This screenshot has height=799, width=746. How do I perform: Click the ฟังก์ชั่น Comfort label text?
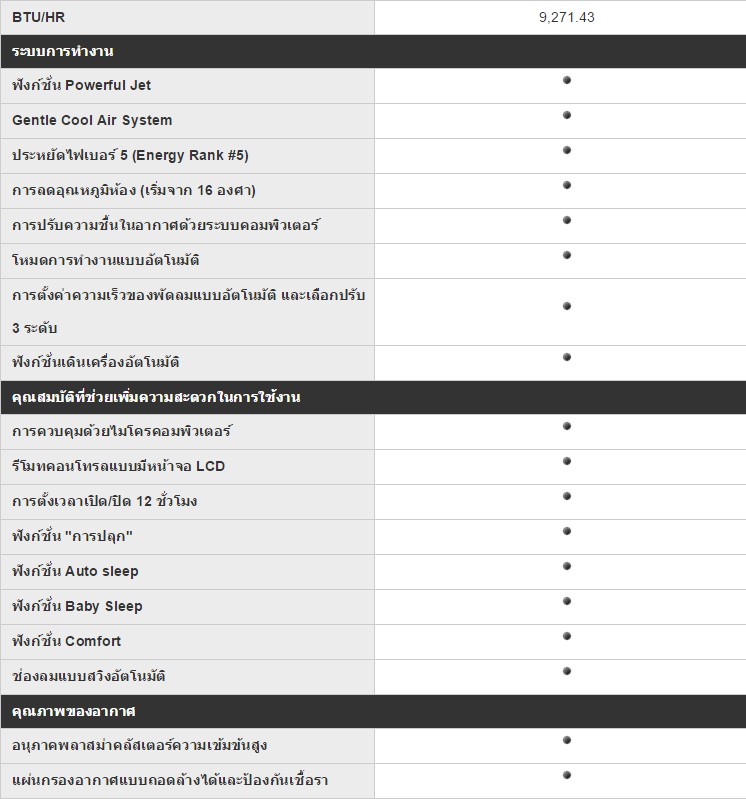(67, 641)
